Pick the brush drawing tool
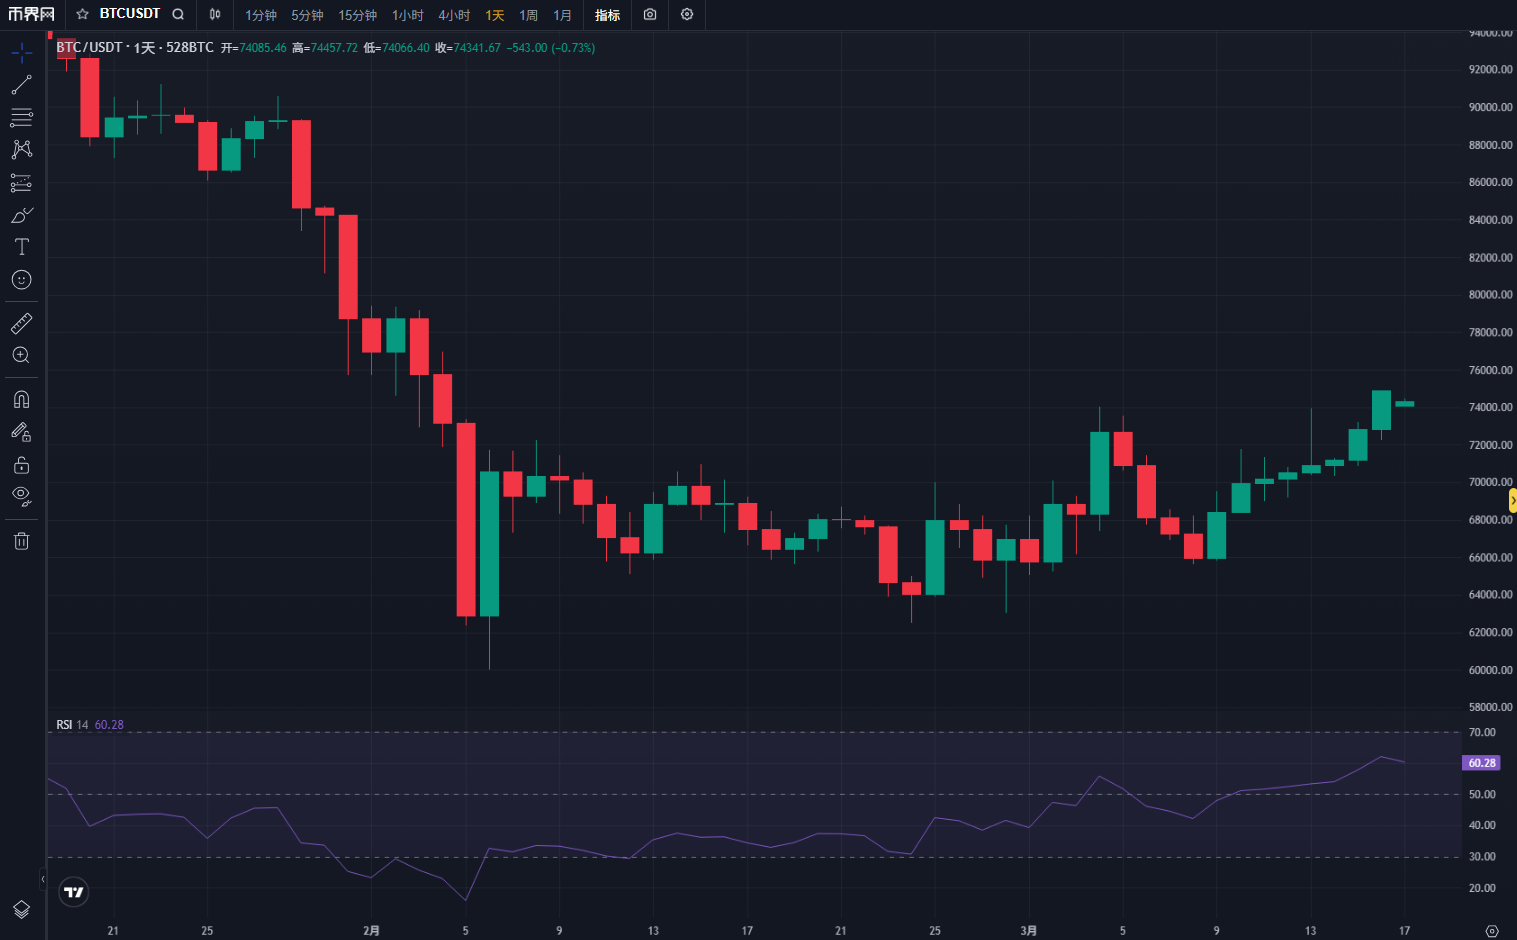1517x940 pixels. 21,215
